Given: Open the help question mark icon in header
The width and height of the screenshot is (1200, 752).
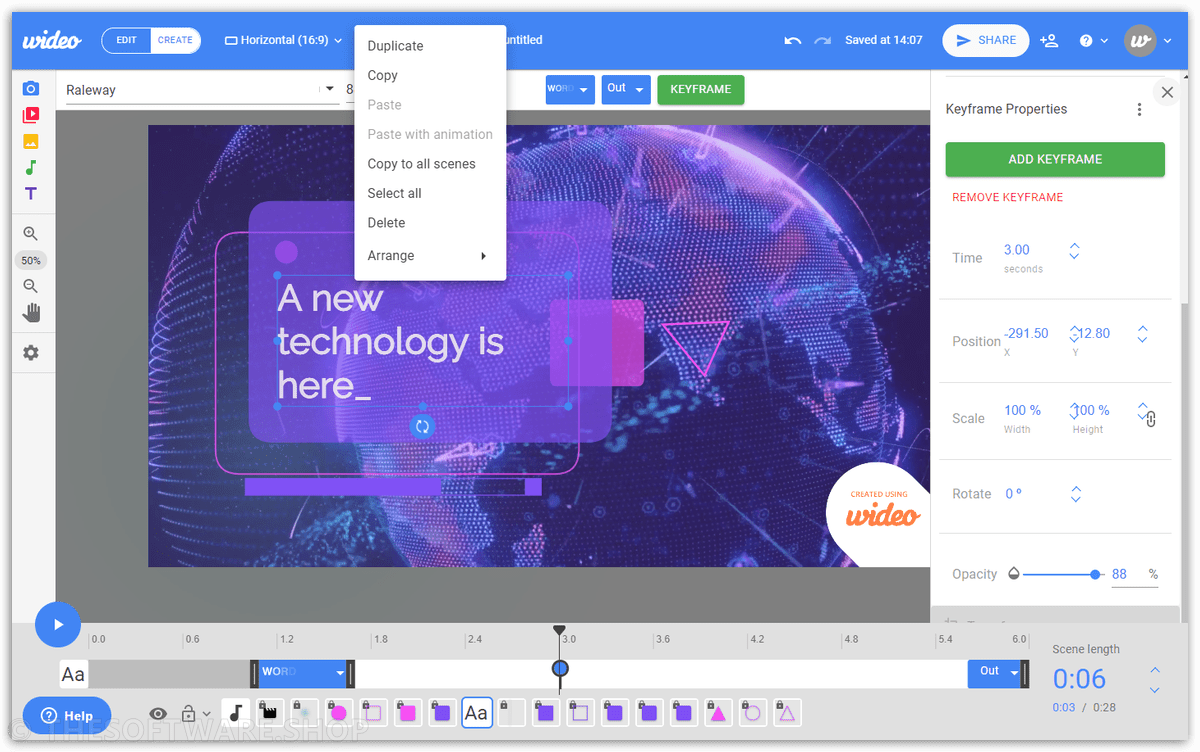Looking at the screenshot, I should click(x=1086, y=41).
